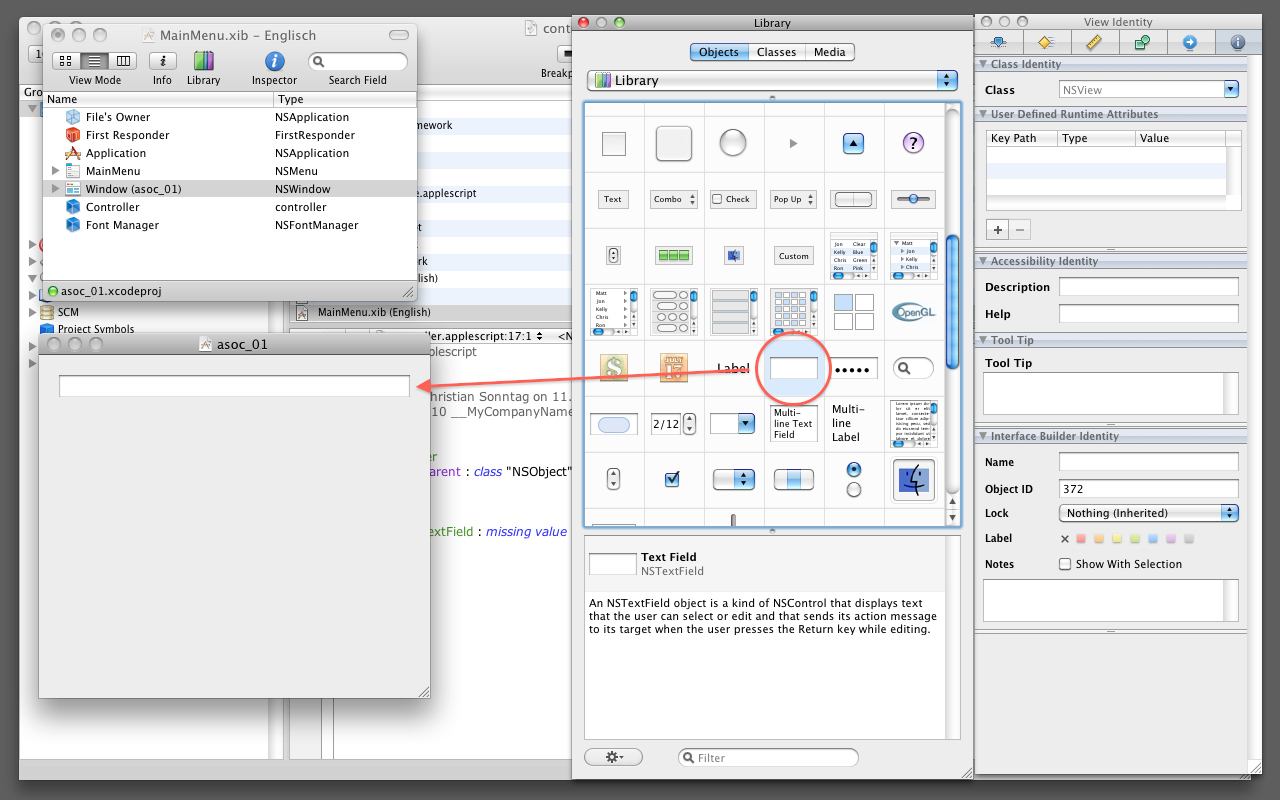Select the help button question mark object
Viewport: 1280px width, 800px height.
pyautogui.click(x=912, y=144)
